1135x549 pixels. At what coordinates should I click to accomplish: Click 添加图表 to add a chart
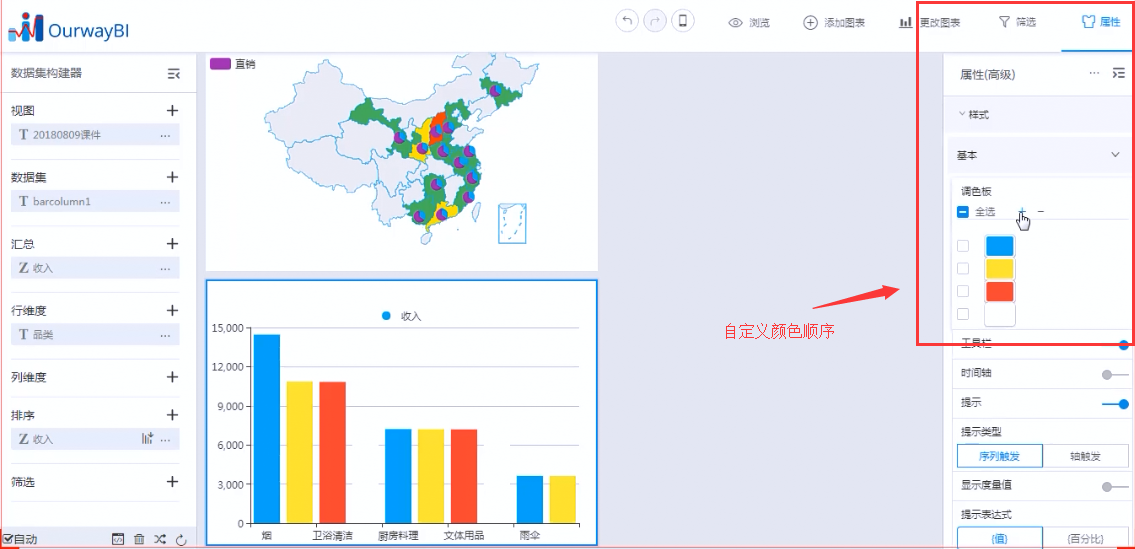834,22
